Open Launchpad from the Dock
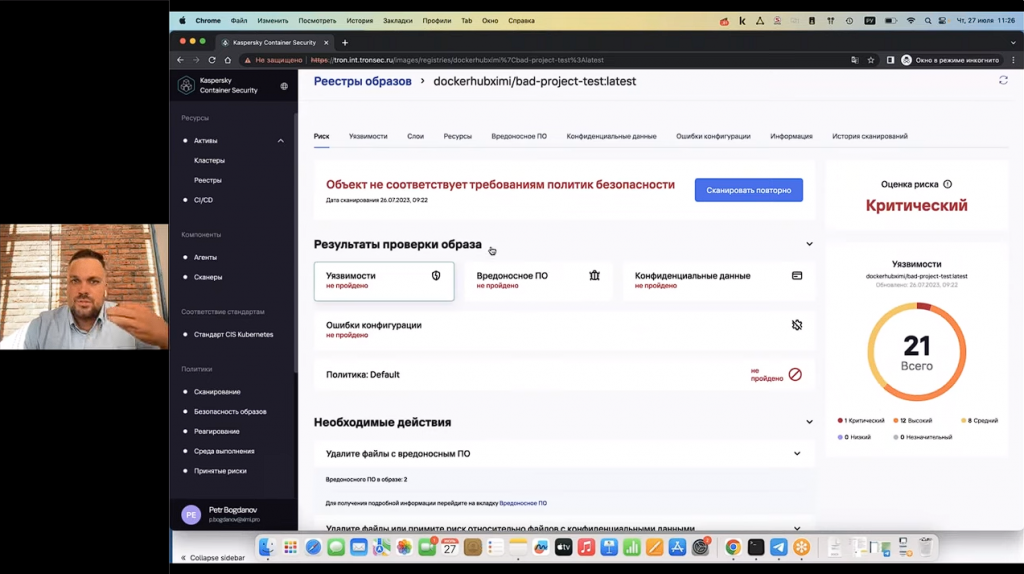The image size is (1024, 574). point(290,547)
